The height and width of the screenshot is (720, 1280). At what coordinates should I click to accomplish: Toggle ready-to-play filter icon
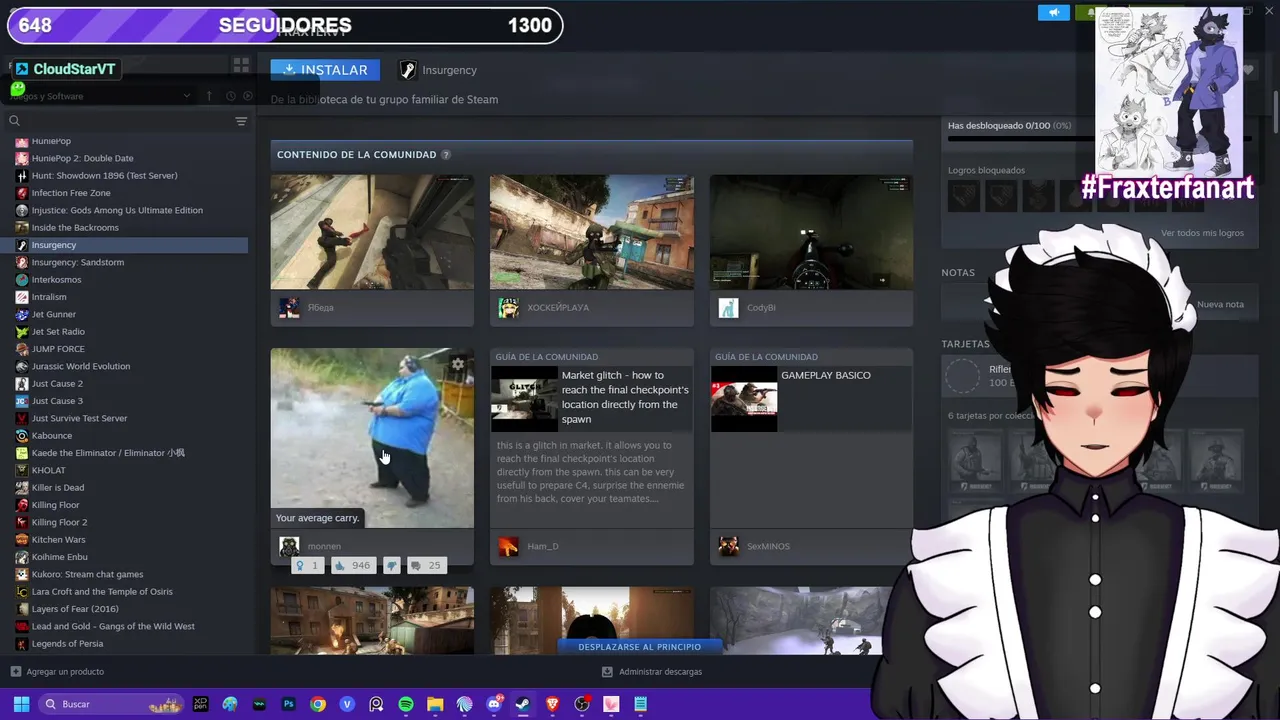[249, 96]
